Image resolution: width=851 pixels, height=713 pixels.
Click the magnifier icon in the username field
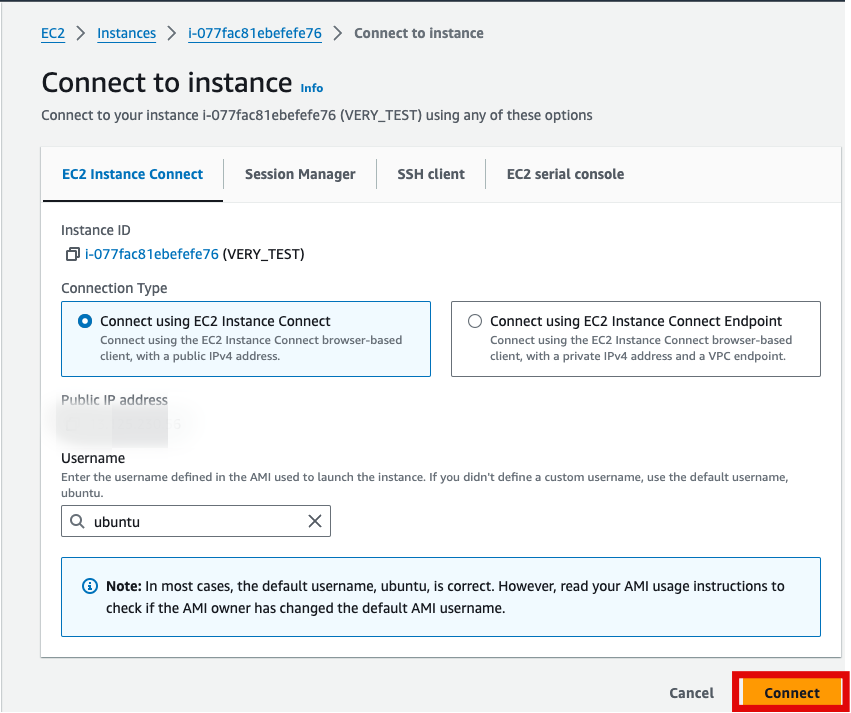[78, 521]
